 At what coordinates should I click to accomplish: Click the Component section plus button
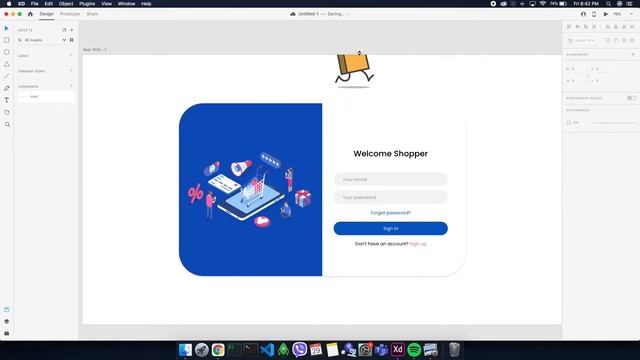(633, 54)
